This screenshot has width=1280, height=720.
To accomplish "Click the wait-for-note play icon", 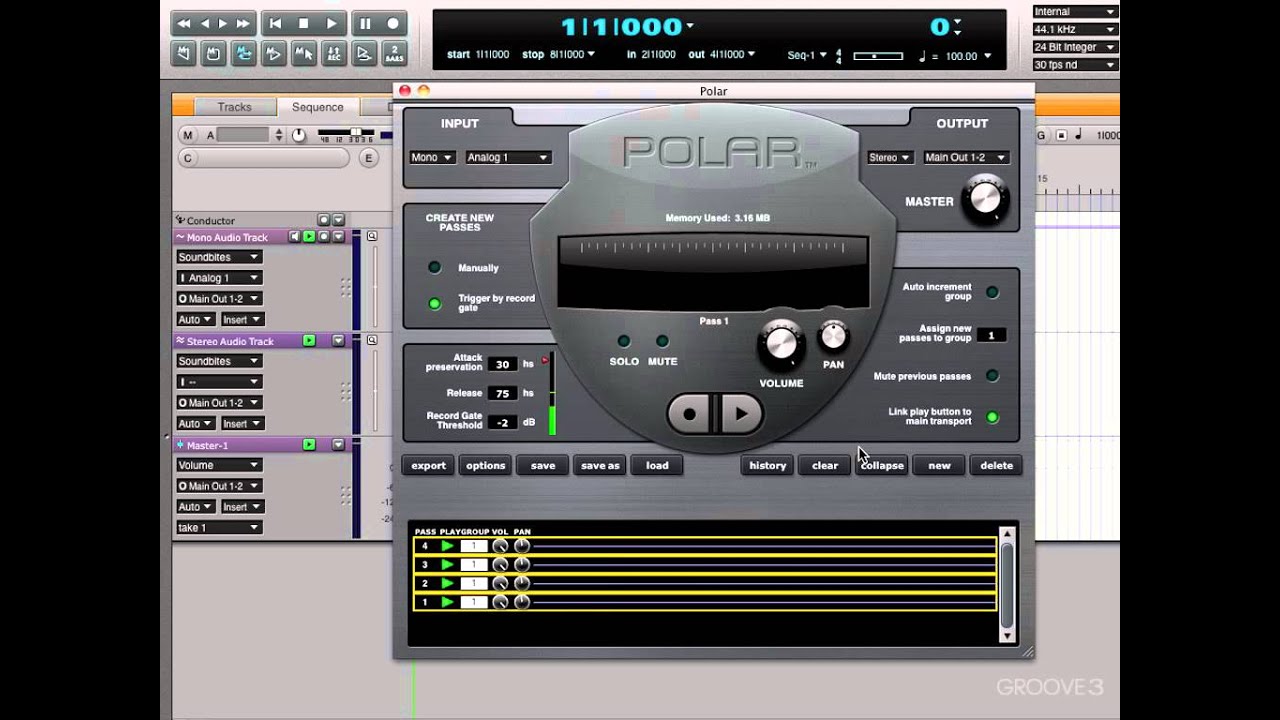I will click(365, 54).
